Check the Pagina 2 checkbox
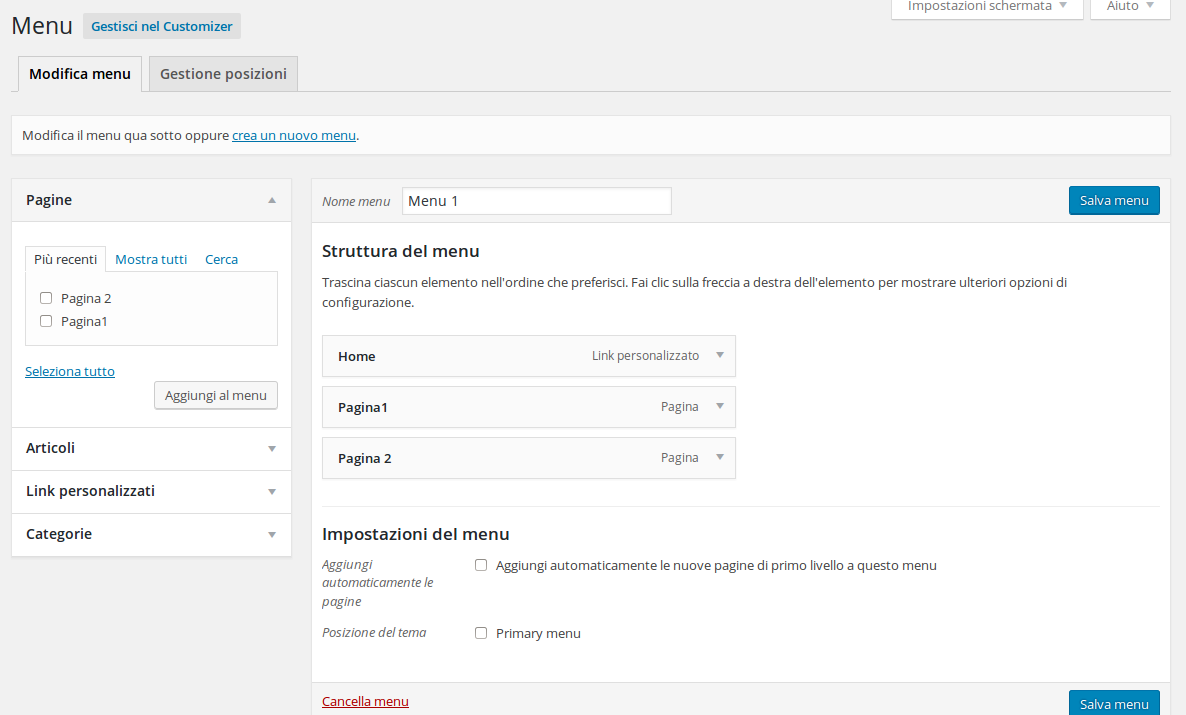 pos(46,298)
